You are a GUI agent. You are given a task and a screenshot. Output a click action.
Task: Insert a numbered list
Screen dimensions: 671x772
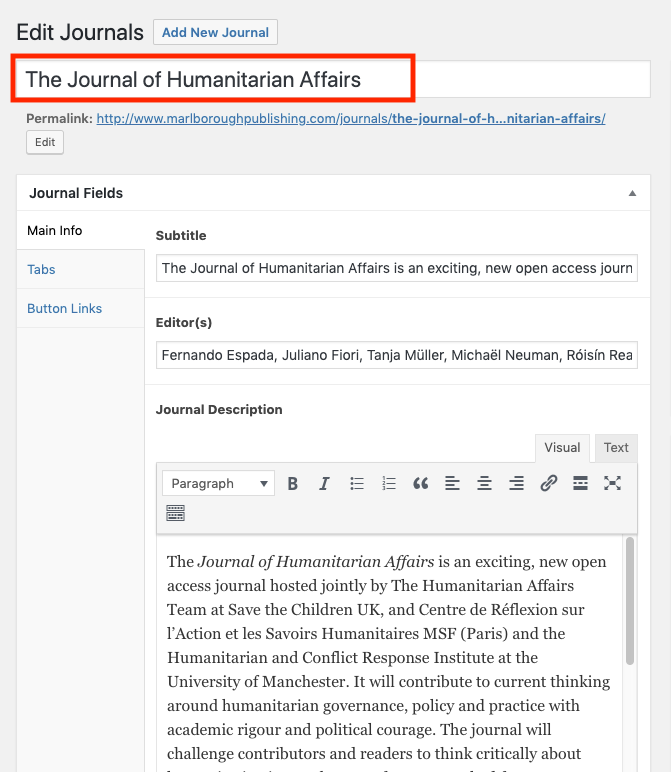(388, 483)
